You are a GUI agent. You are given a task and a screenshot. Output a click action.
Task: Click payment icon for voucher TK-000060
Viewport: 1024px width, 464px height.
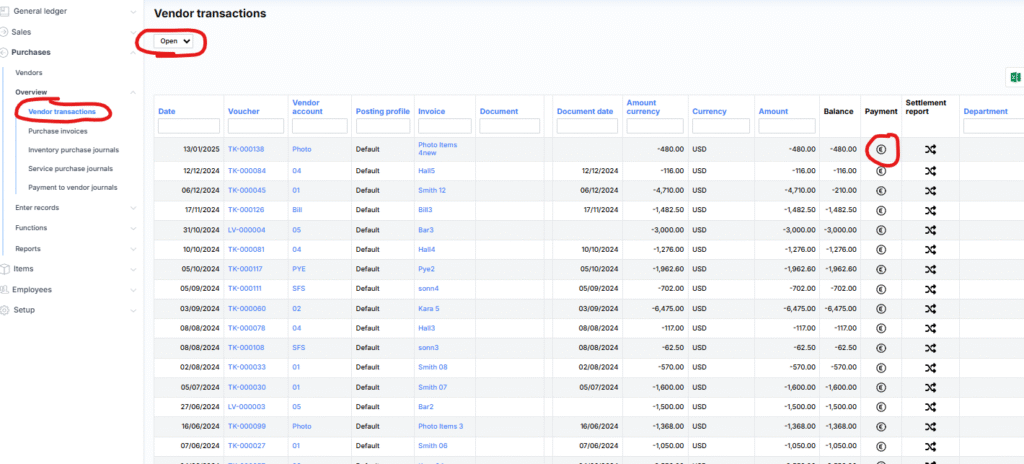tap(880, 308)
